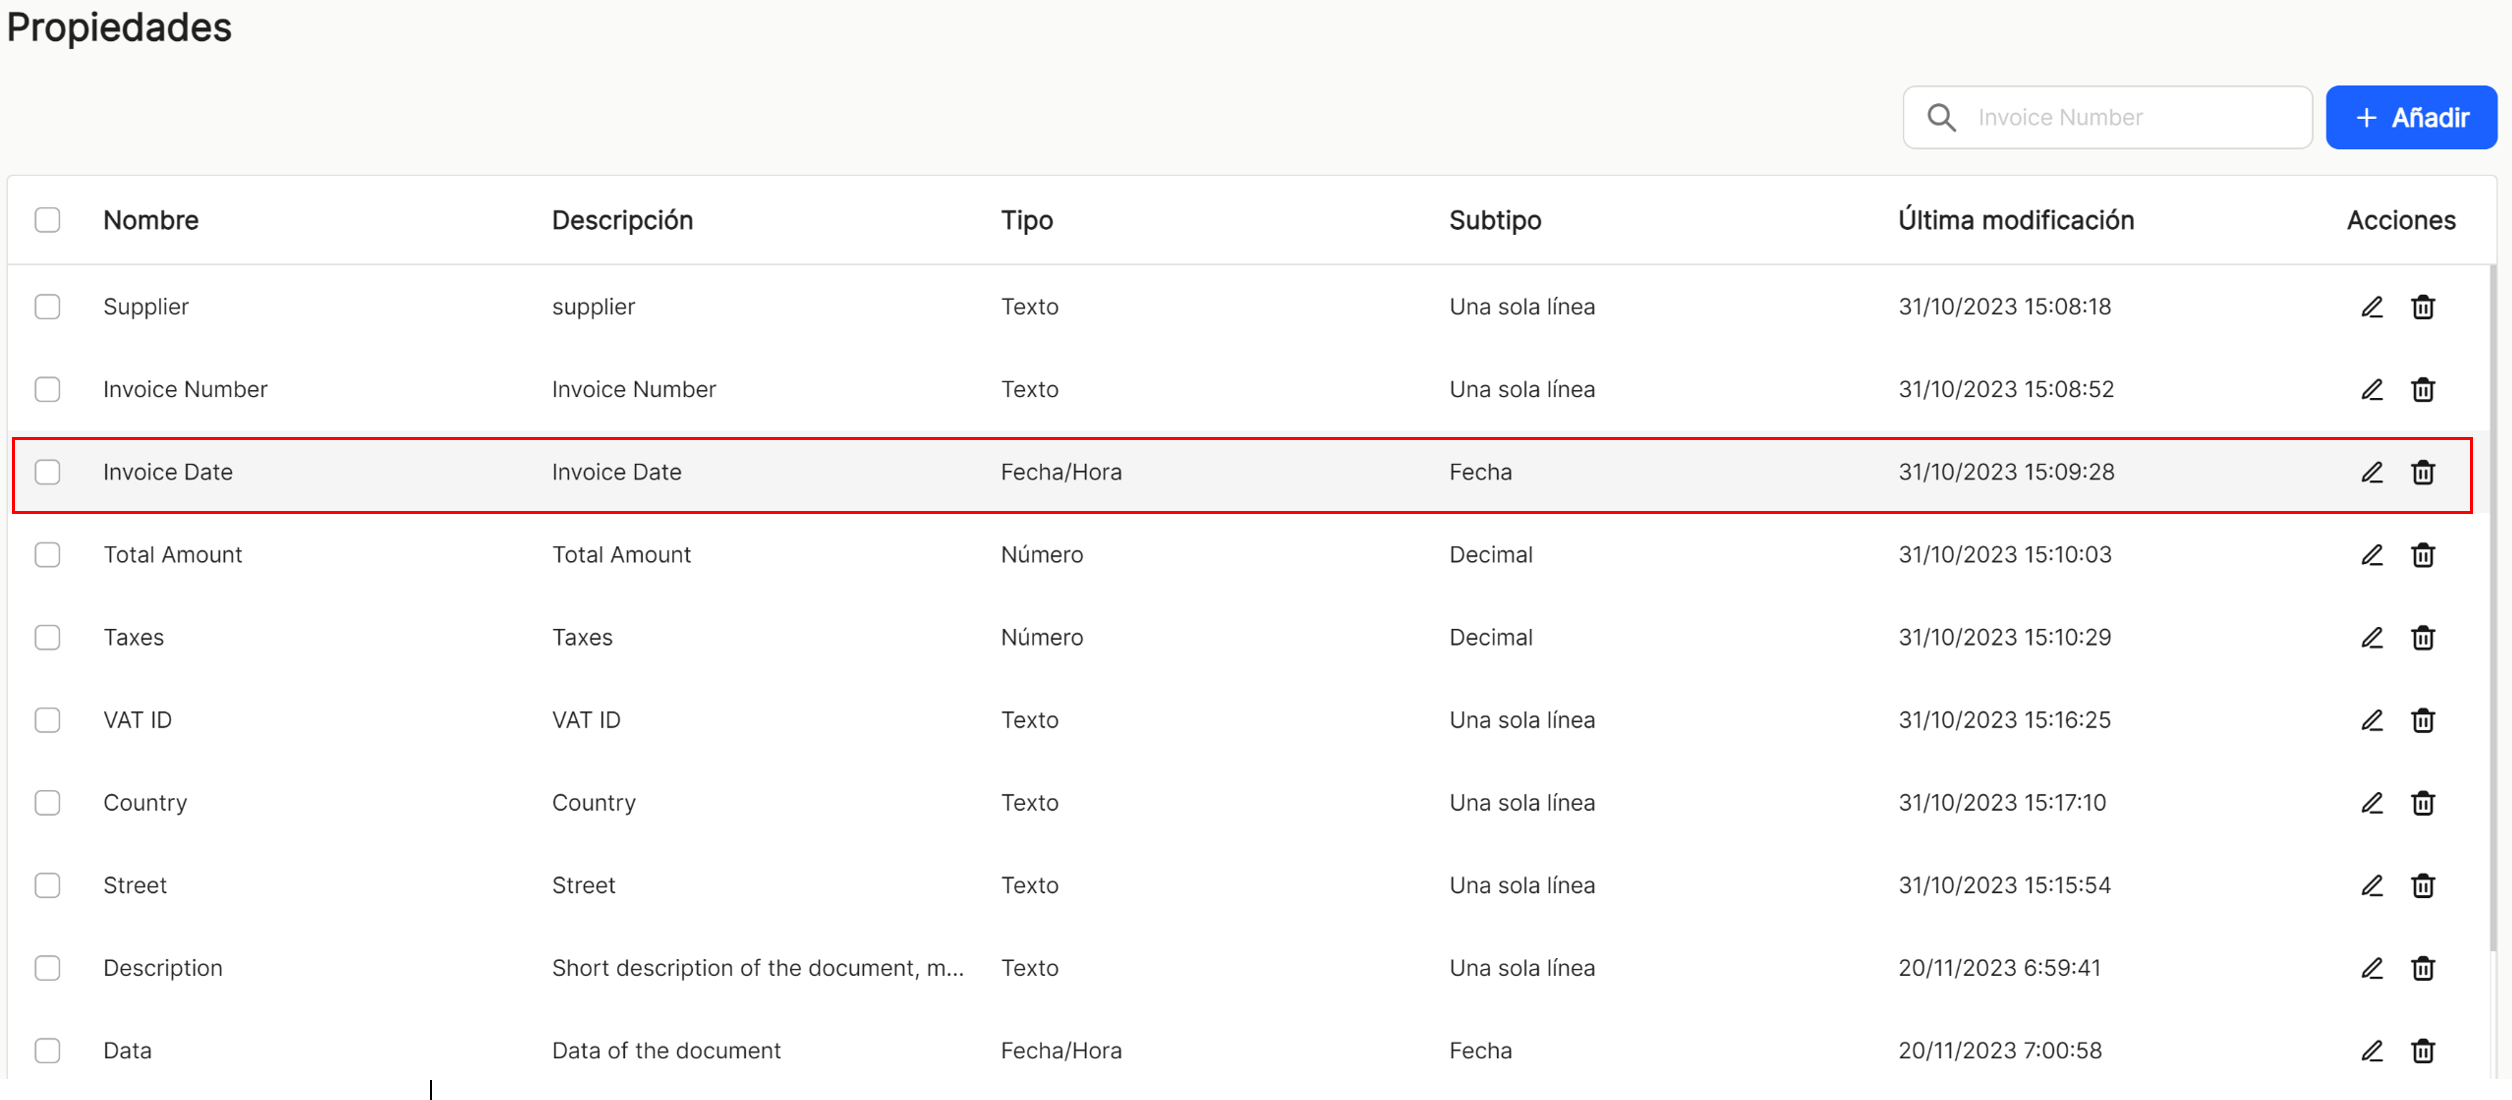Check the Supplier row checkbox
The image size is (2512, 1100).
pyautogui.click(x=47, y=307)
